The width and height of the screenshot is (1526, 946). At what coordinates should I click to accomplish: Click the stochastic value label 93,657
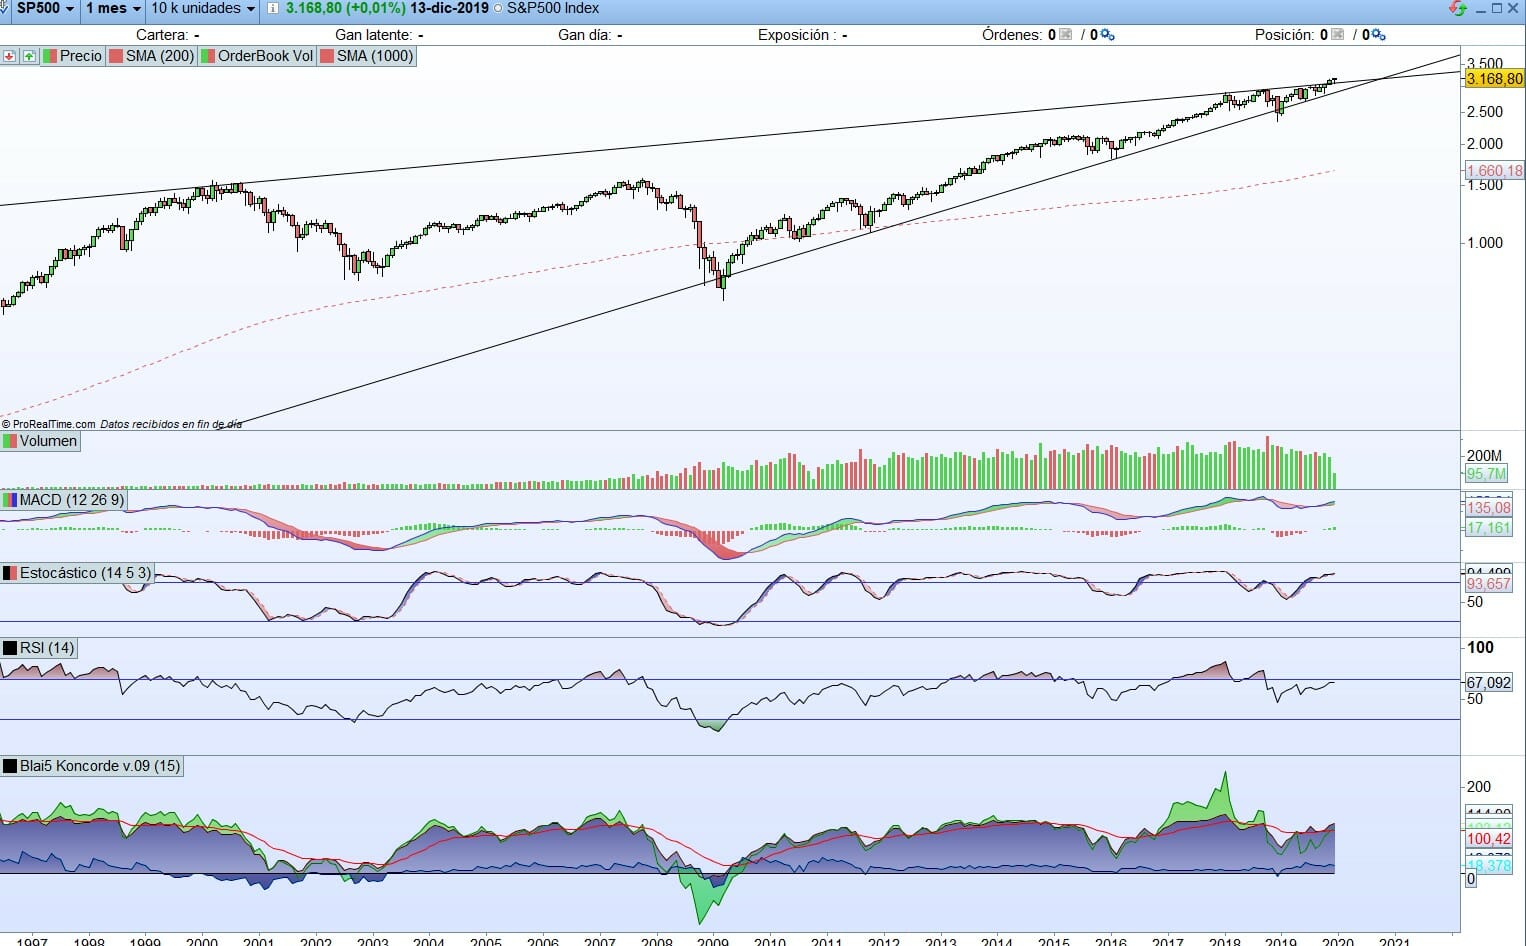(x=1488, y=584)
